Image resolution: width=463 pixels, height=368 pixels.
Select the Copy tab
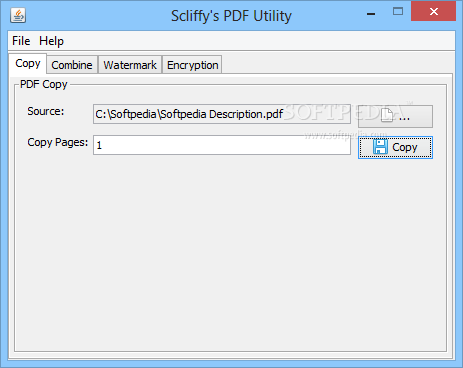click(x=28, y=63)
